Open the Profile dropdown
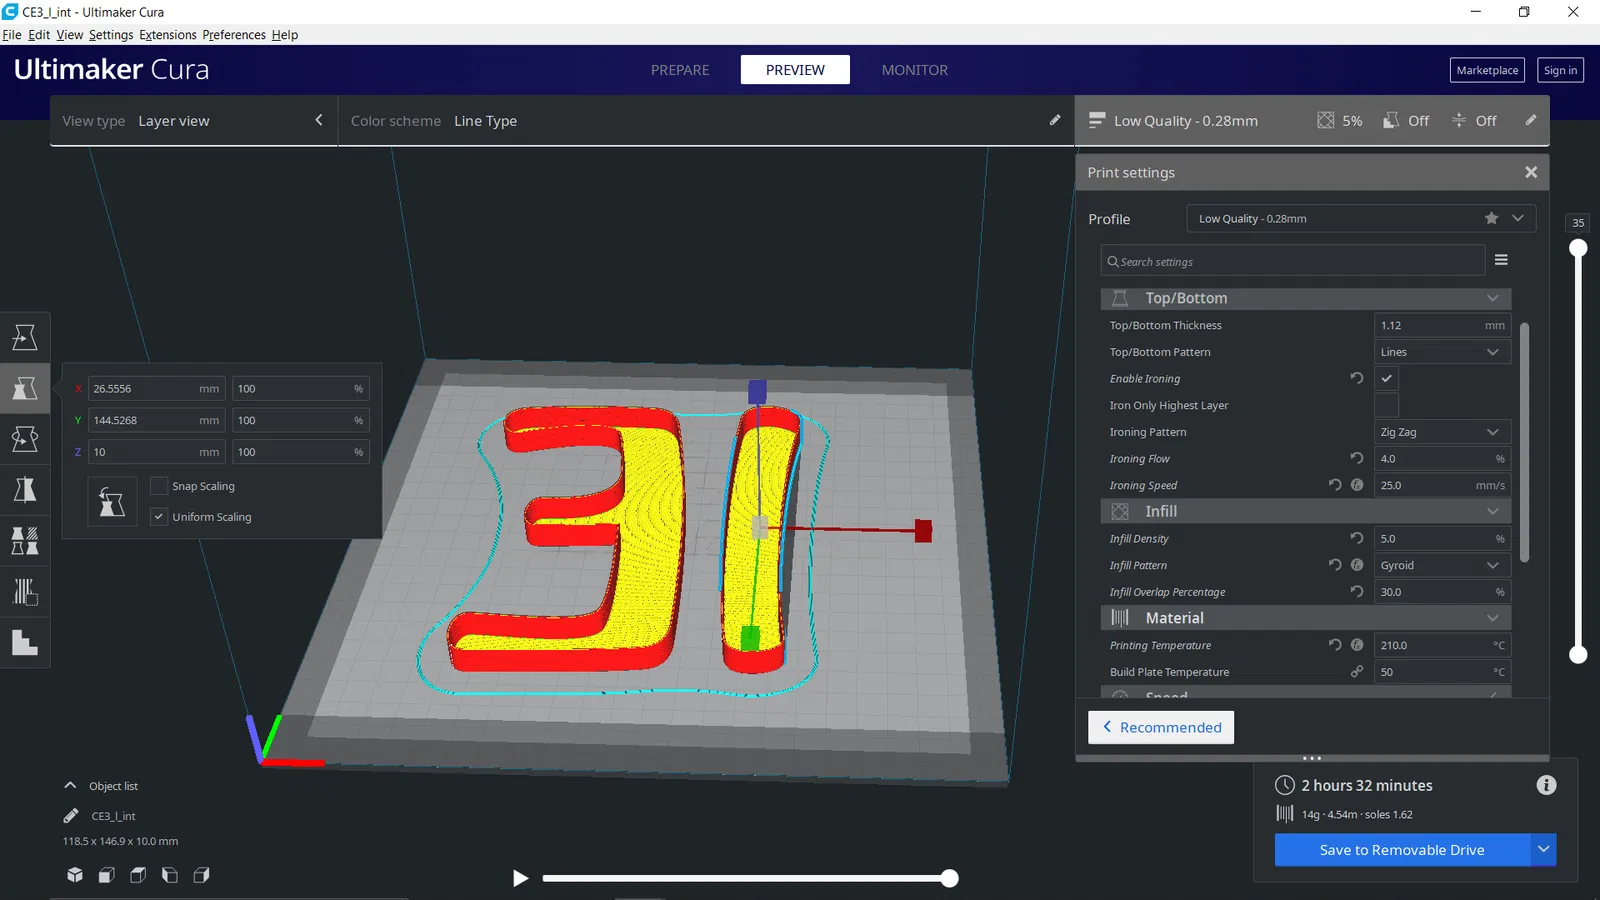Viewport: 1600px width, 900px height. [x=1361, y=218]
